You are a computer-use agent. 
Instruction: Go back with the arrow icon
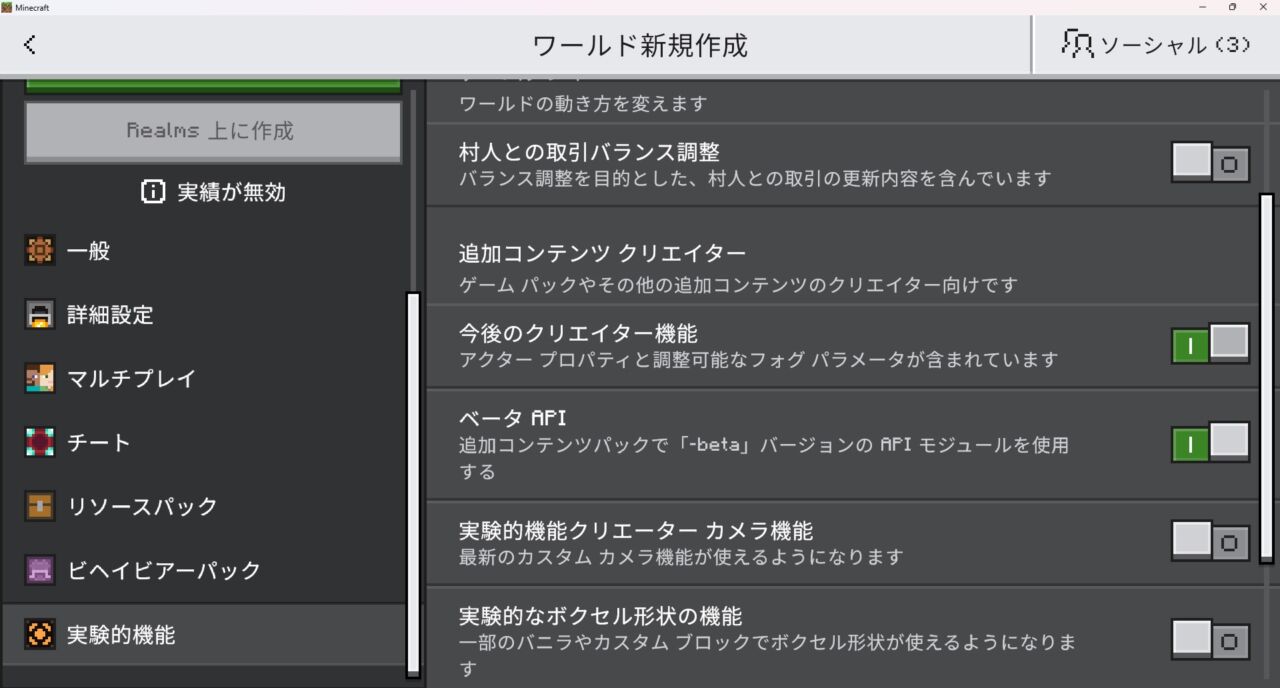point(30,44)
